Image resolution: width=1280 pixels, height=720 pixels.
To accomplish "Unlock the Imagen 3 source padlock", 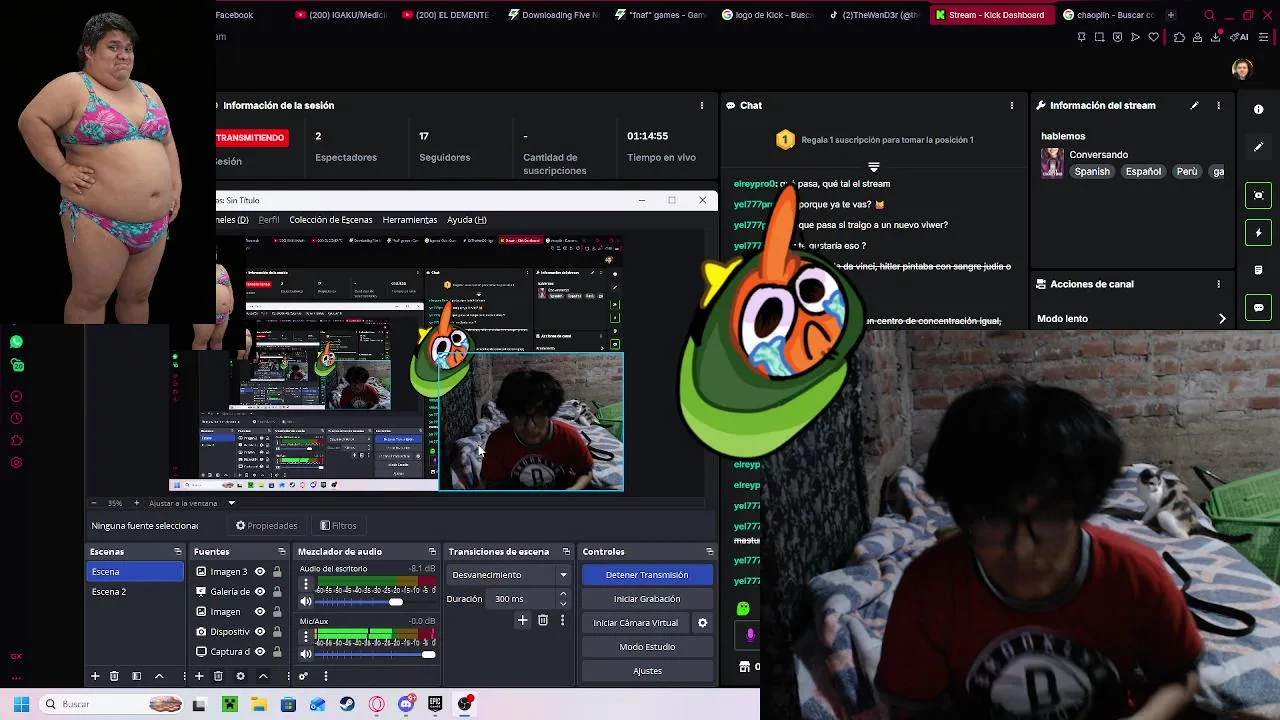I will [277, 572].
